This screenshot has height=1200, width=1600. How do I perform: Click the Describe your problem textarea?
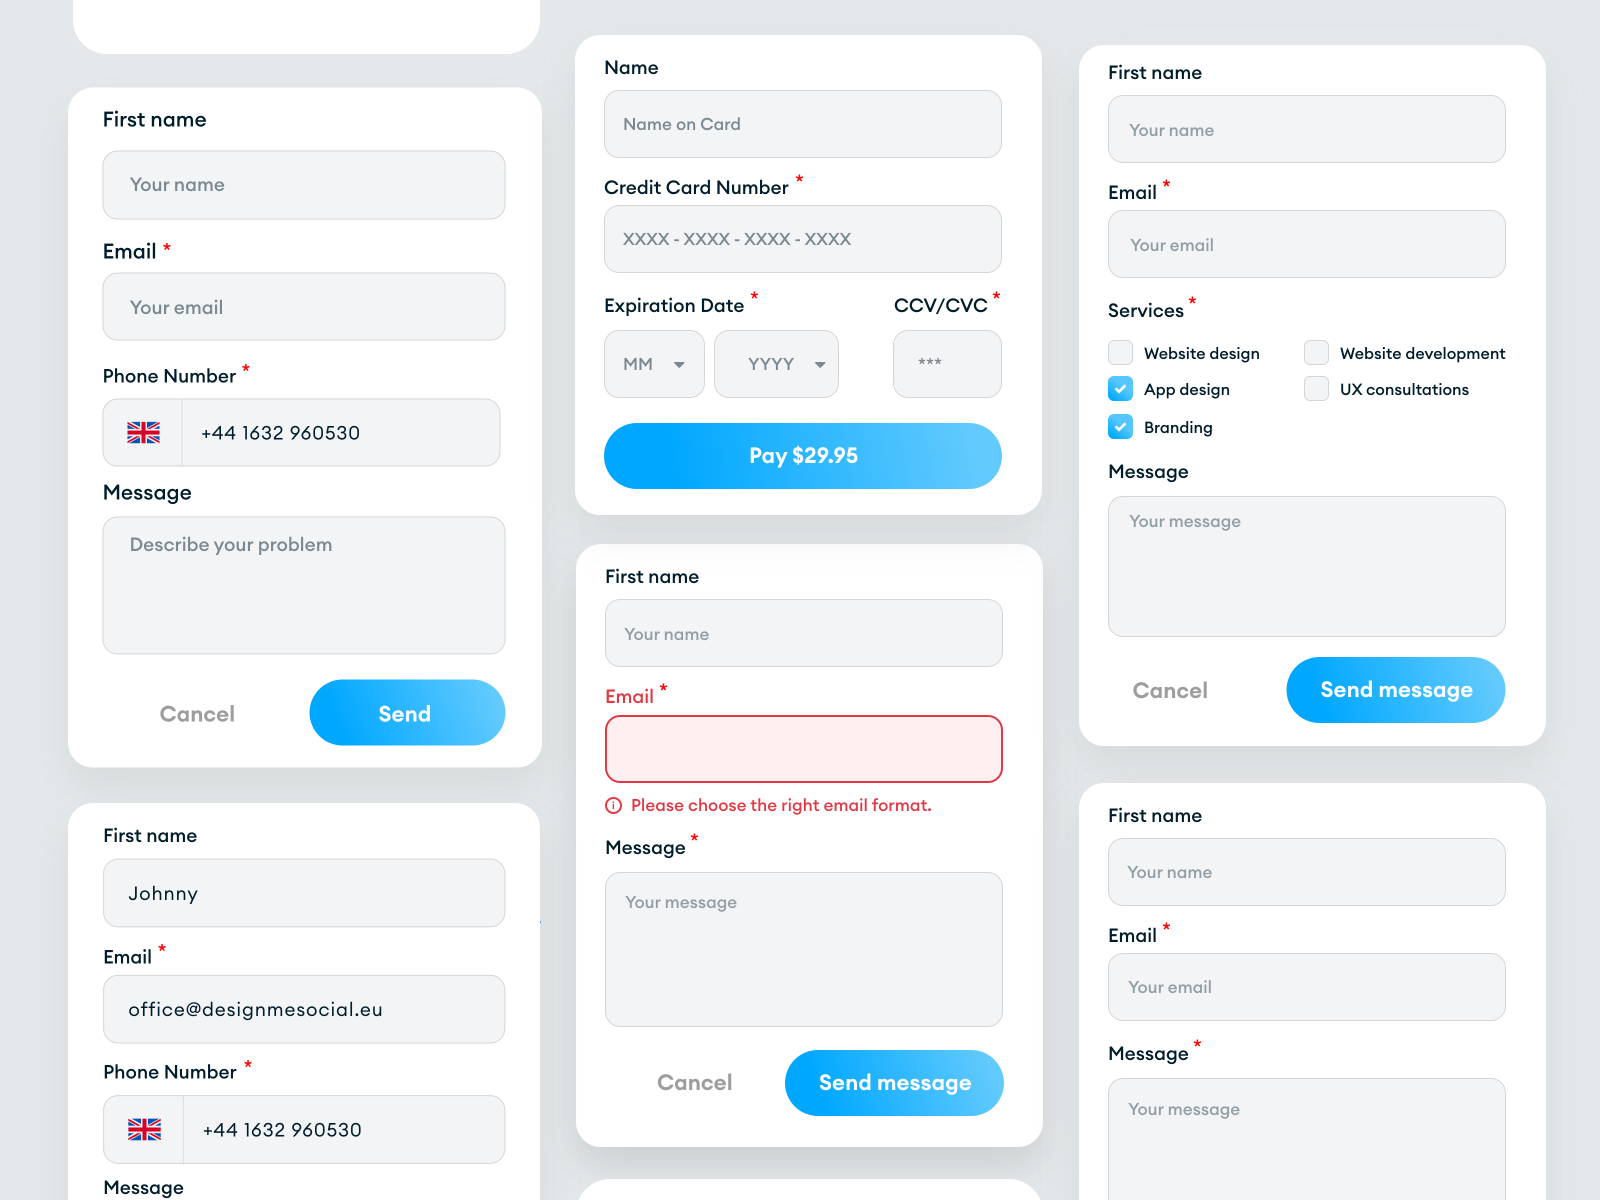point(304,586)
